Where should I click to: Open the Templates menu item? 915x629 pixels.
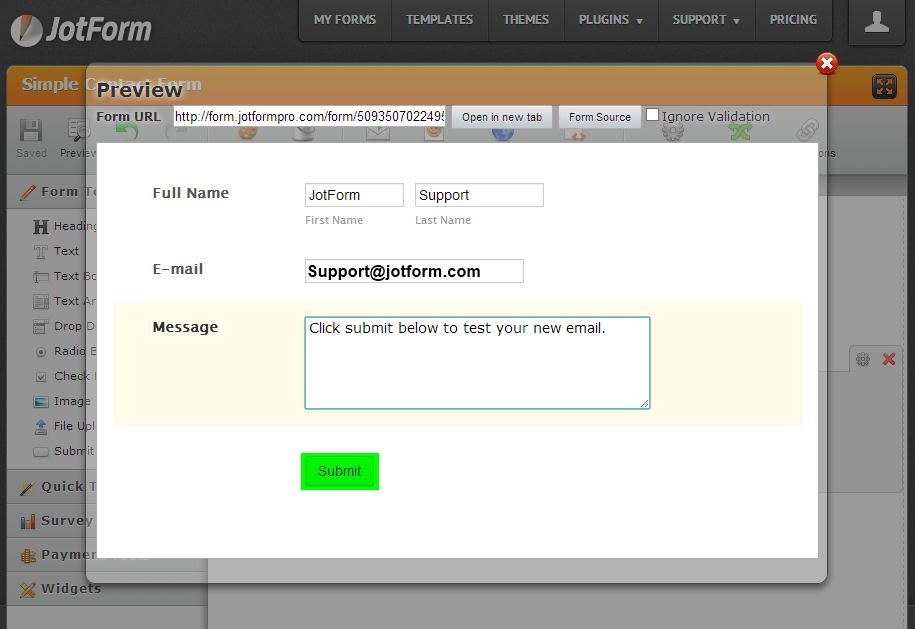439,20
